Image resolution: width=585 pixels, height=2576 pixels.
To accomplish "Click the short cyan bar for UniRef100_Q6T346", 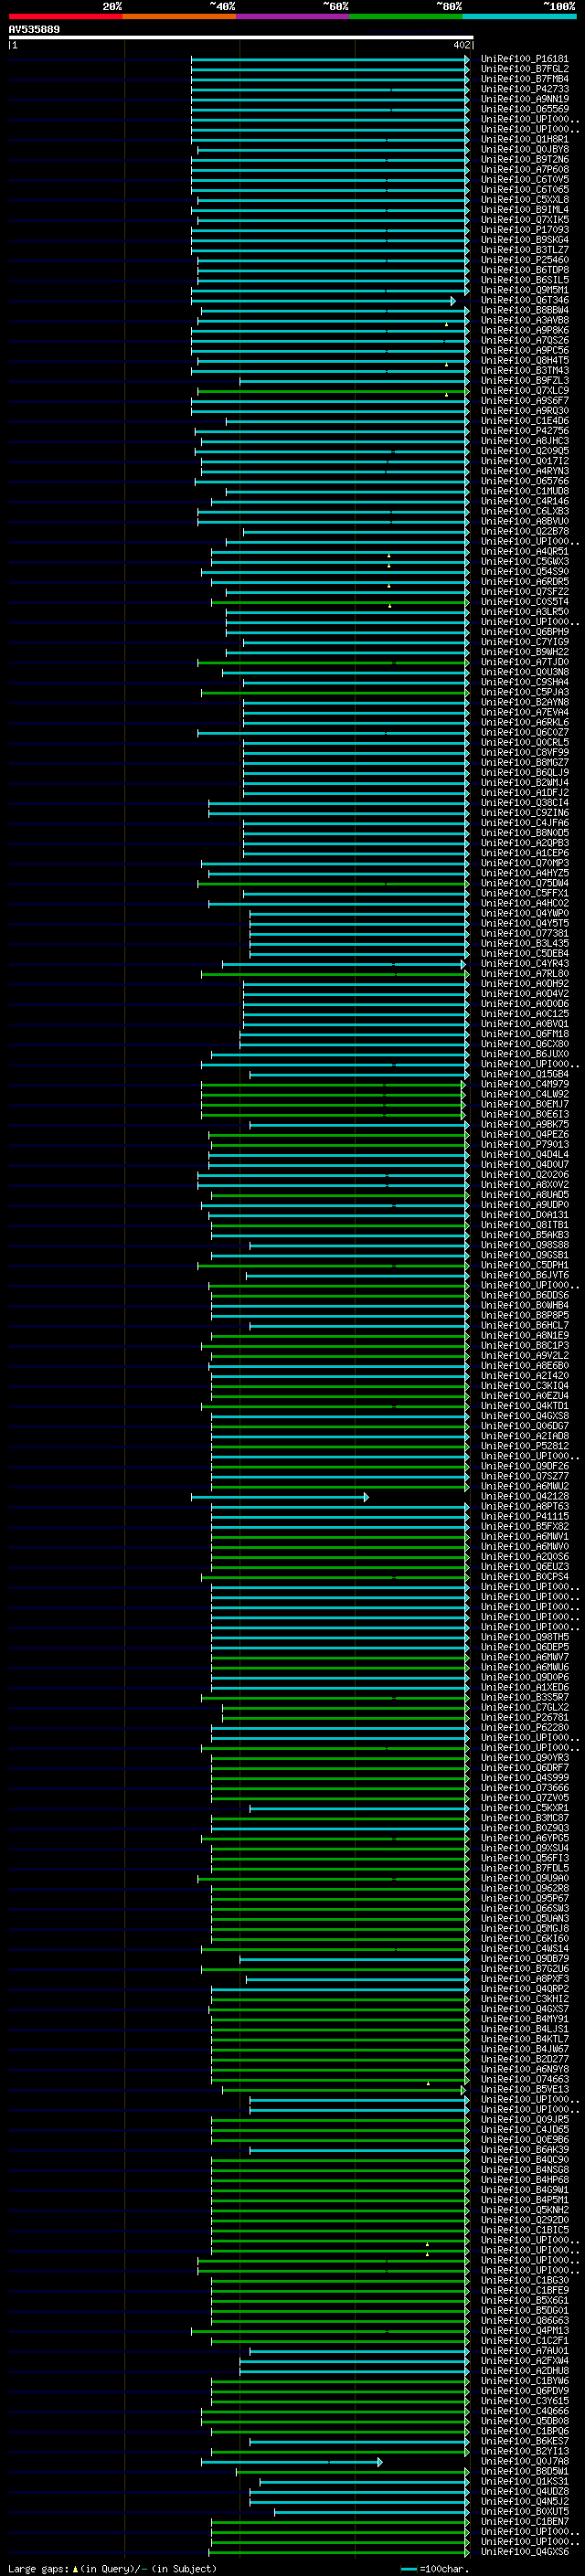I will pyautogui.click(x=323, y=300).
